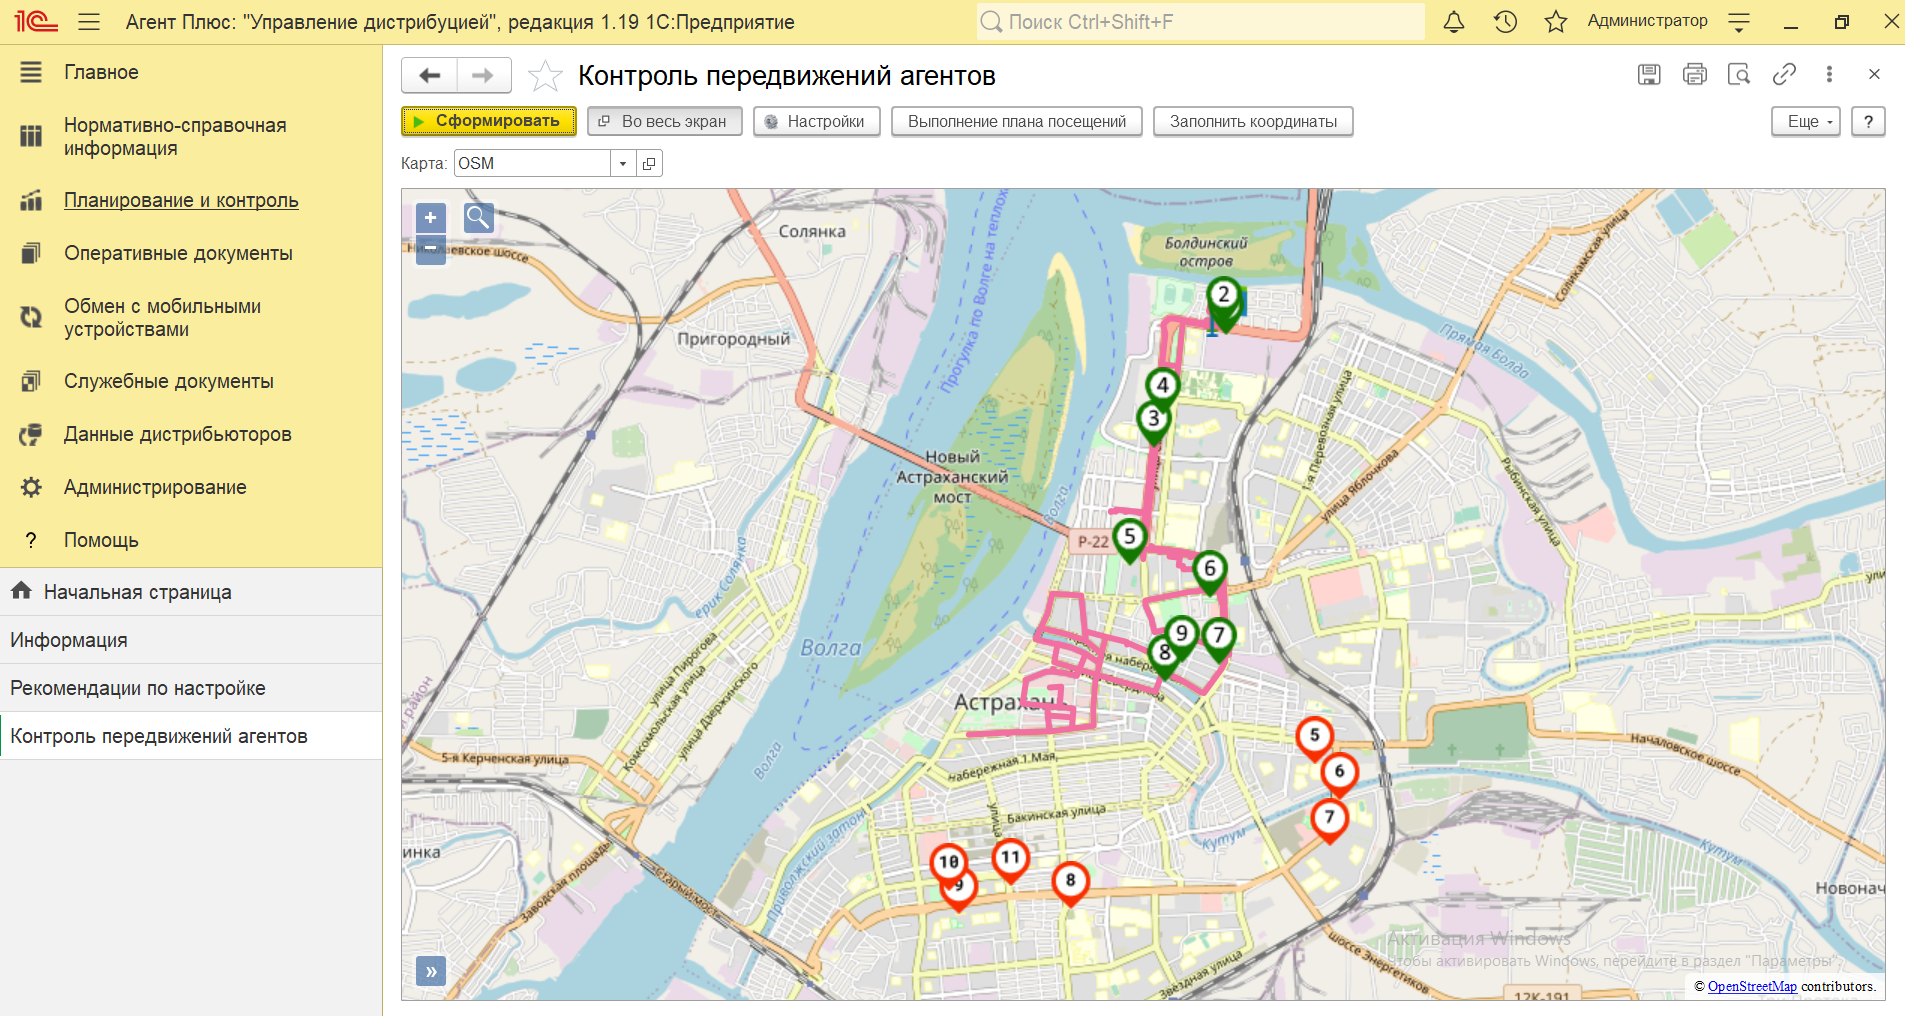Zoom out the map with minus
The width and height of the screenshot is (1905, 1016).
431,248
